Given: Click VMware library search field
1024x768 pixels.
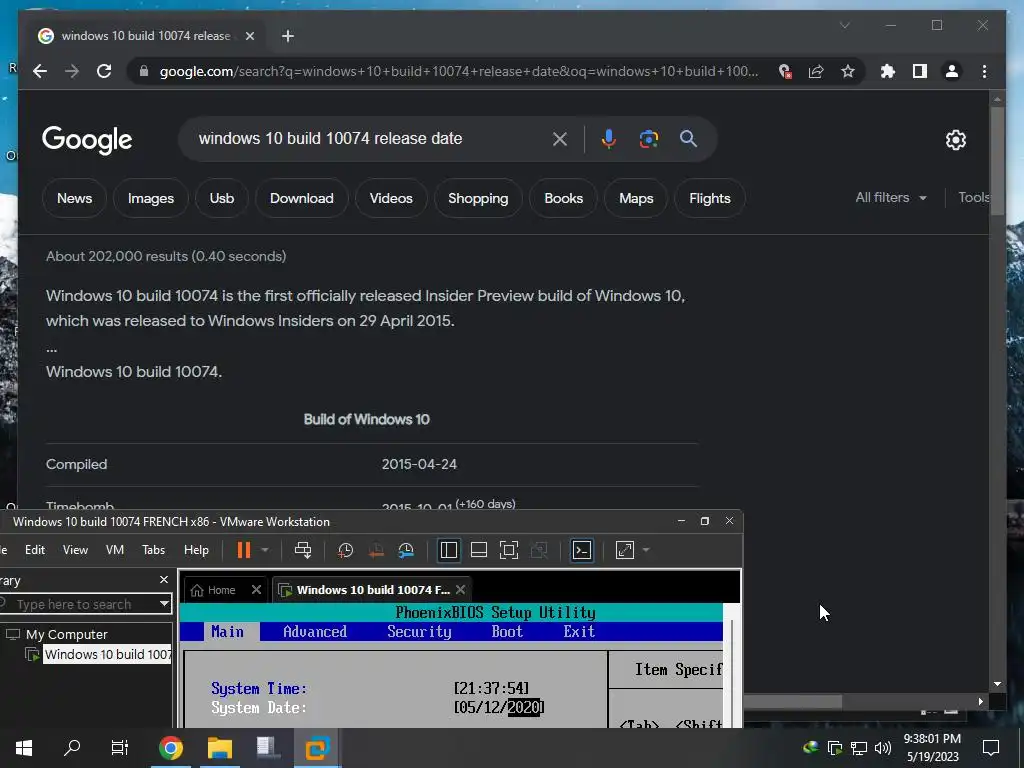Looking at the screenshot, I should point(78,604).
